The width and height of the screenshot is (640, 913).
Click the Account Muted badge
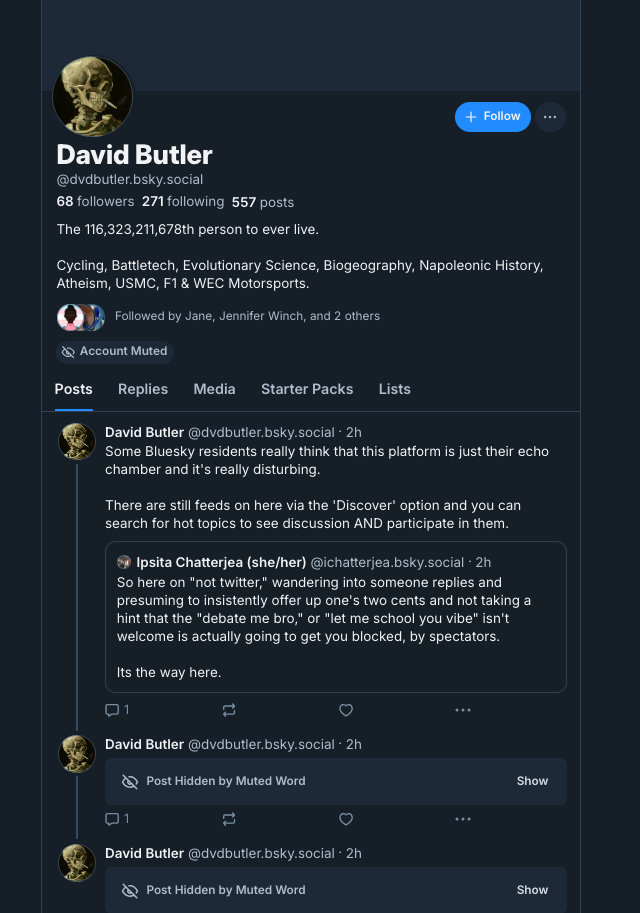pos(114,351)
